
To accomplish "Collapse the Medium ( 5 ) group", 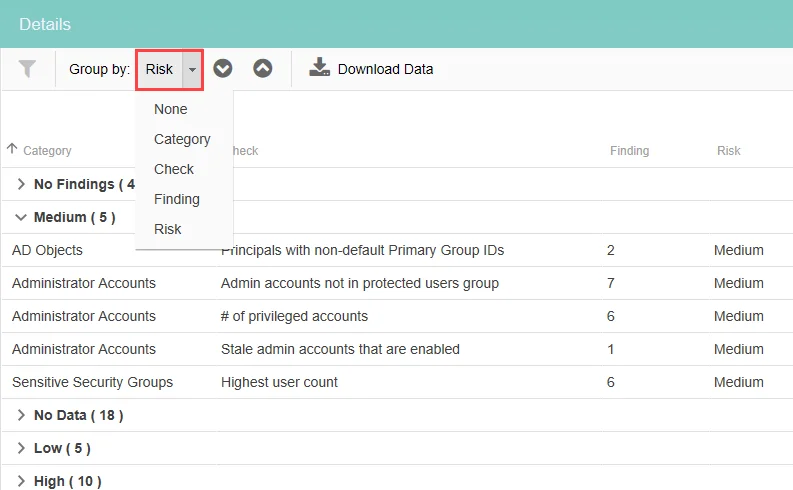I will click(21, 217).
